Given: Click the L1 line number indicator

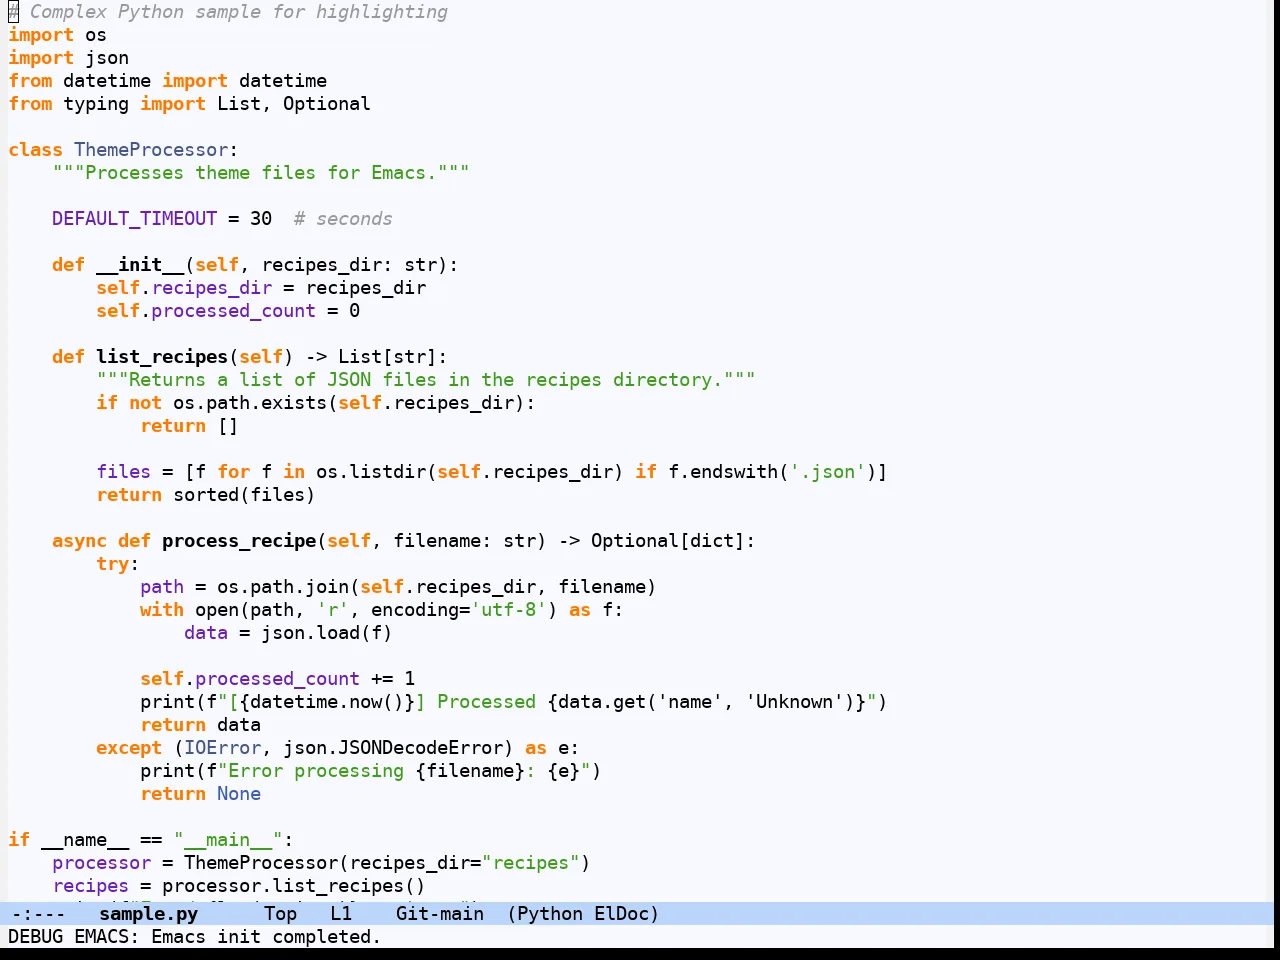Looking at the screenshot, I should coord(341,914).
